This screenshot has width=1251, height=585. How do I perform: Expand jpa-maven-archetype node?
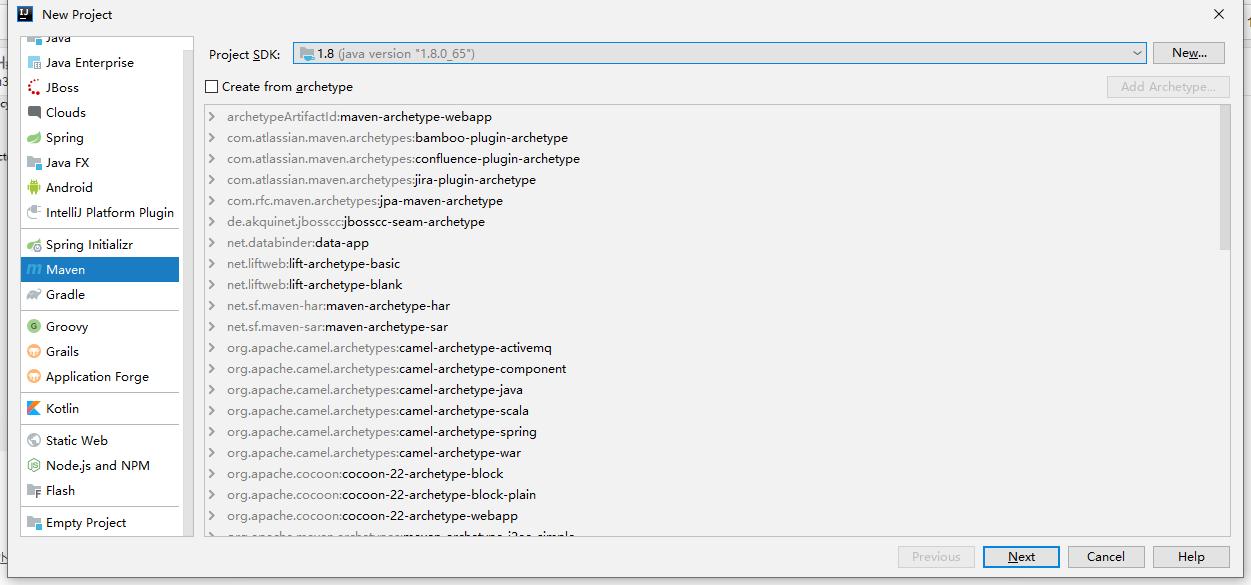212,201
